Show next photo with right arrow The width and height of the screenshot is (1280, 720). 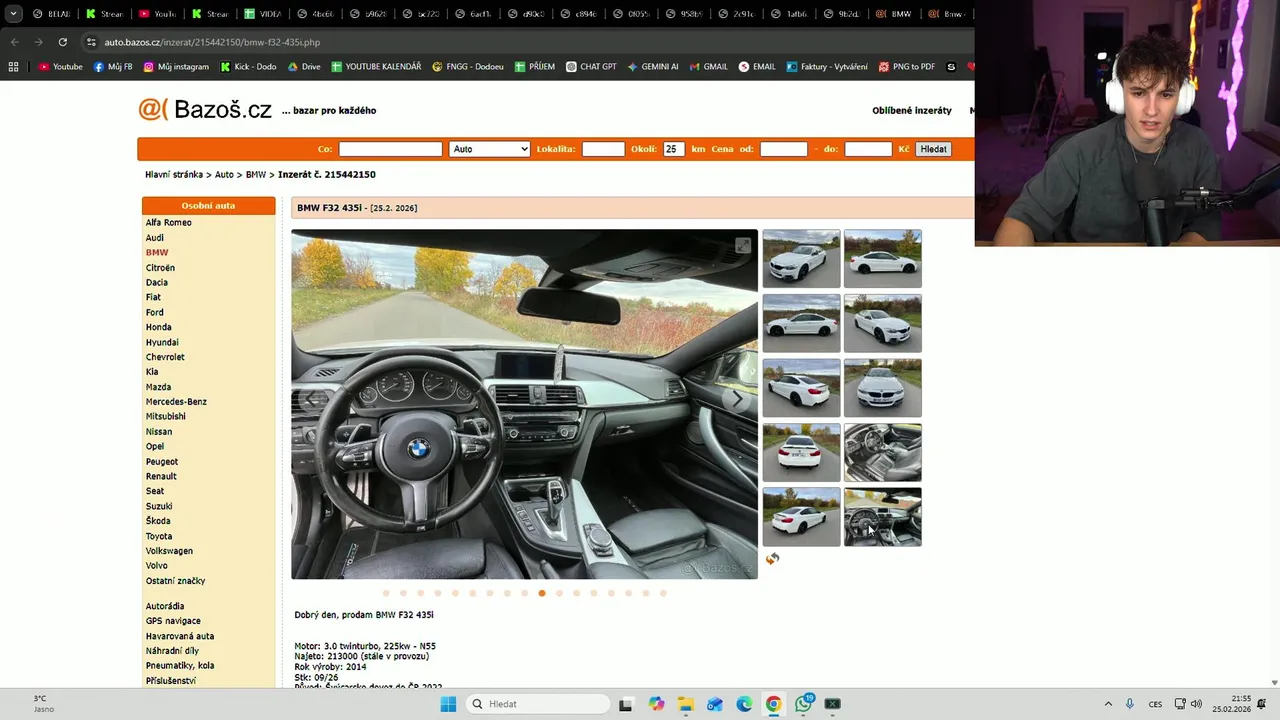click(737, 399)
